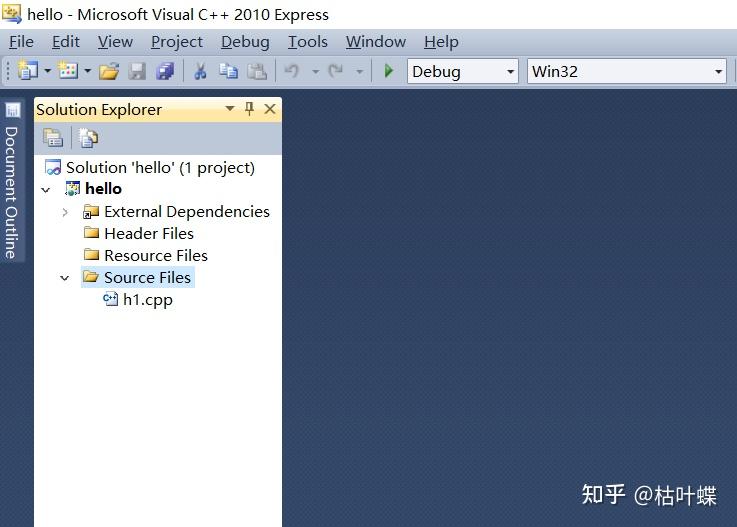Image resolution: width=737 pixels, height=527 pixels.
Task: Open the Debug configuration combo box
Action: coord(463,71)
